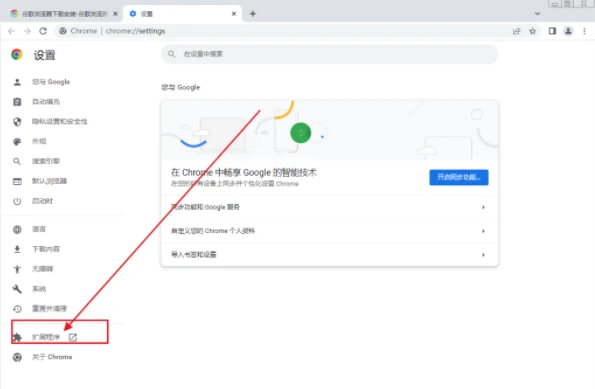
Task: Expand 自定义您的 Chrome 个人资料 row
Action: [329, 231]
